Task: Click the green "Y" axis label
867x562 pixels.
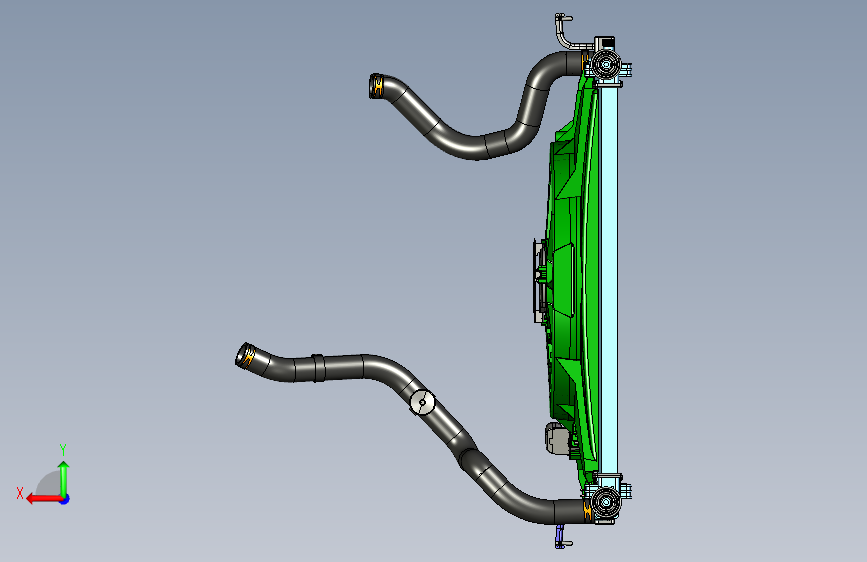Action: click(63, 450)
